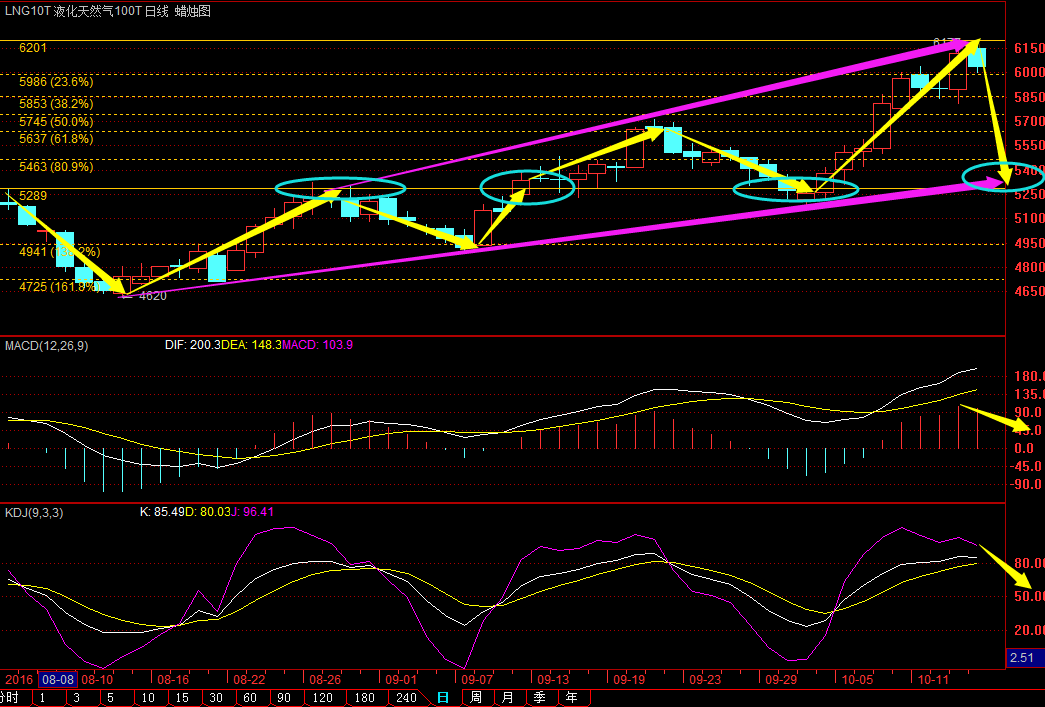Open the 分时 intraday chart tab

pyautogui.click(x=9, y=697)
